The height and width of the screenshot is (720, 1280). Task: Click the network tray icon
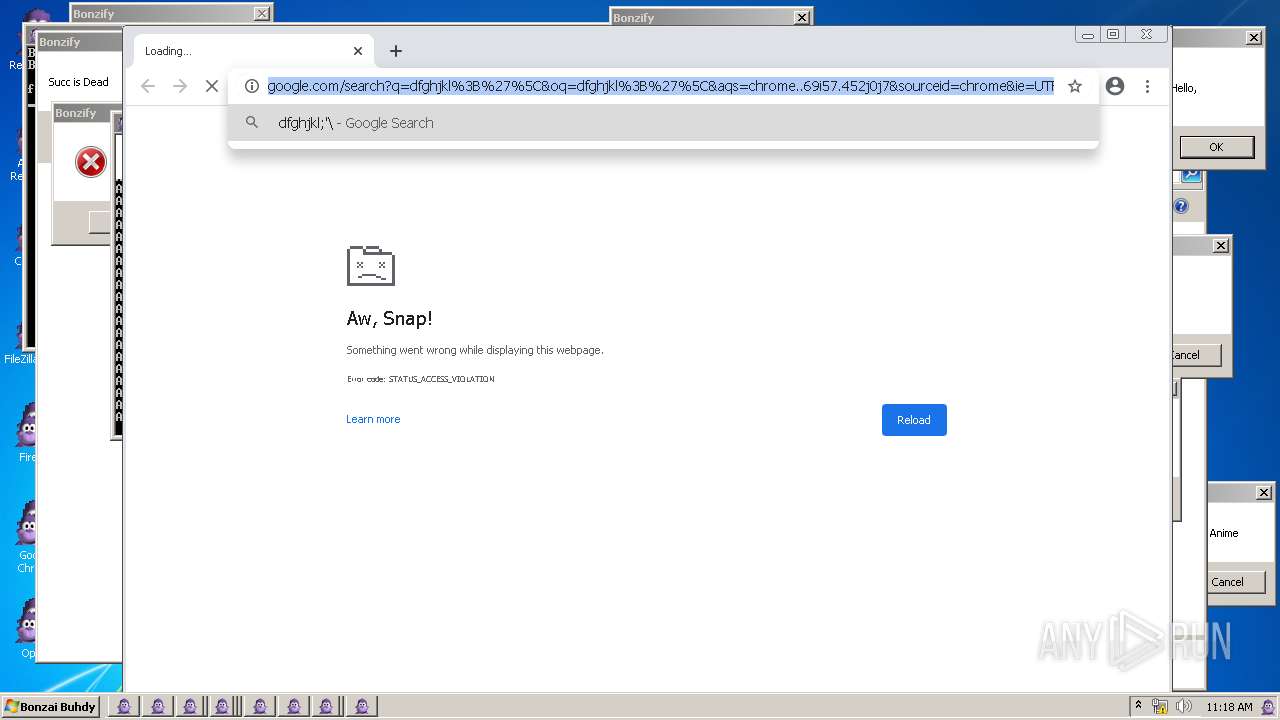pos(1160,706)
